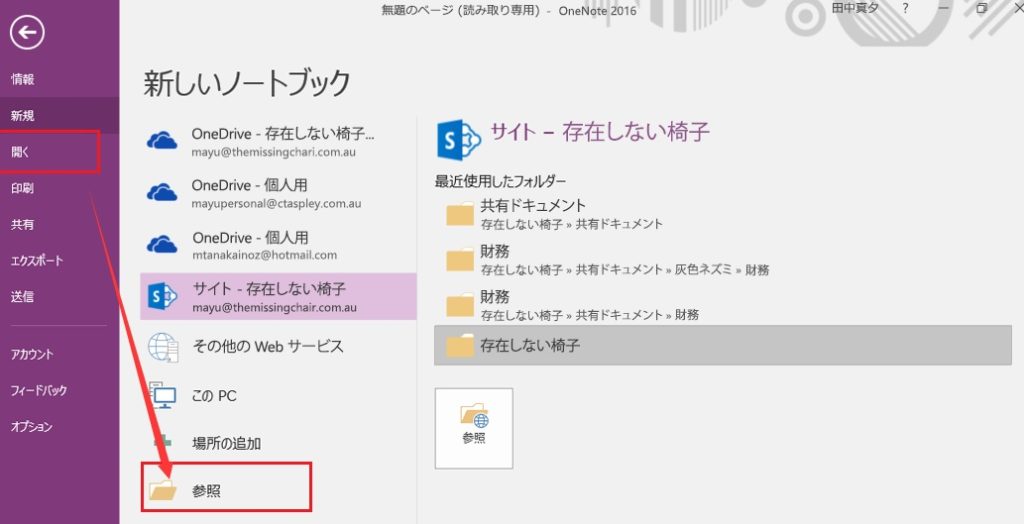Click the folder icon next to 参照 in list
1024x524 pixels.
coord(163,489)
